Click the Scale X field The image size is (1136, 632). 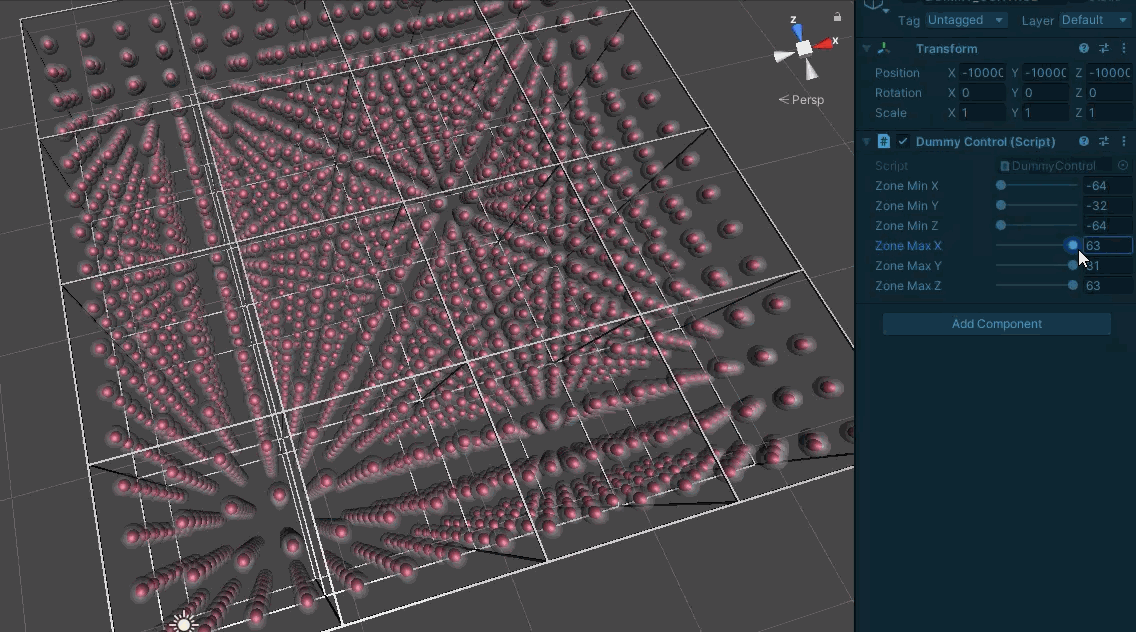982,113
